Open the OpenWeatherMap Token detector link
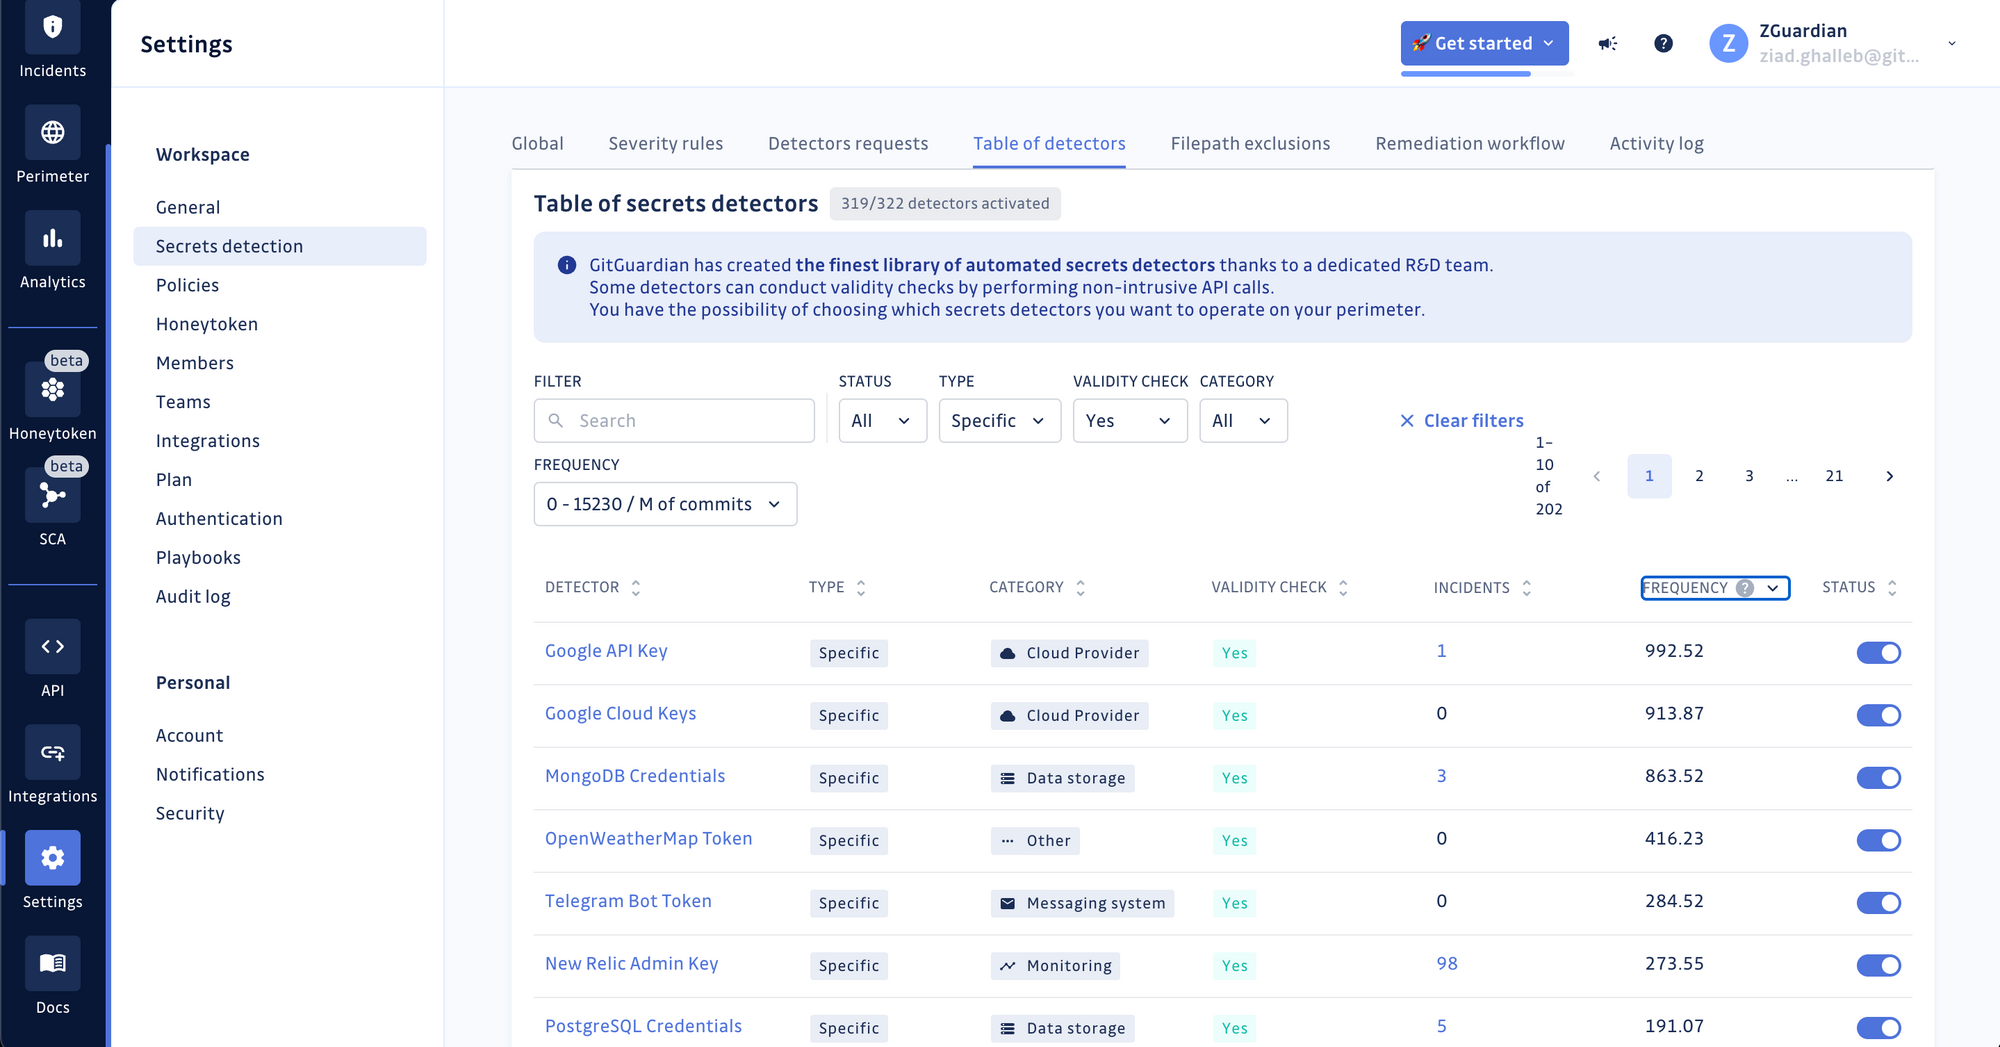 pyautogui.click(x=648, y=839)
